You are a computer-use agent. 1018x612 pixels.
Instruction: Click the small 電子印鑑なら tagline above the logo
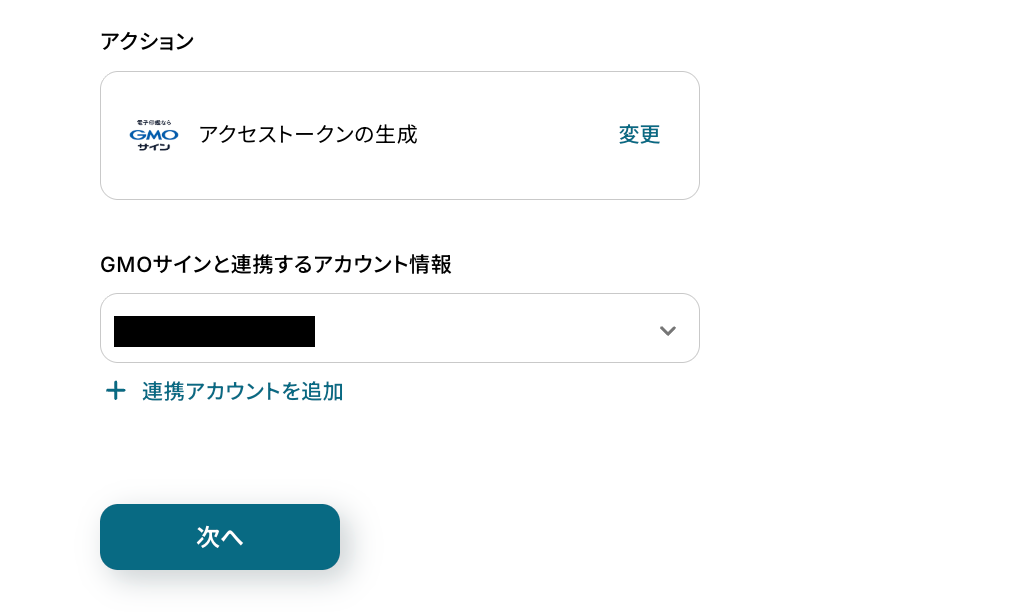click(154, 122)
